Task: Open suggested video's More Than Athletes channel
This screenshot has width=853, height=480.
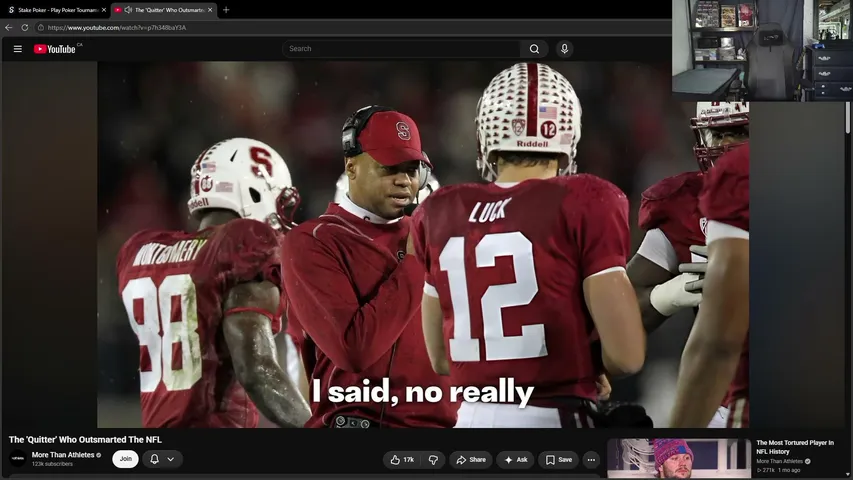Action: (780, 461)
